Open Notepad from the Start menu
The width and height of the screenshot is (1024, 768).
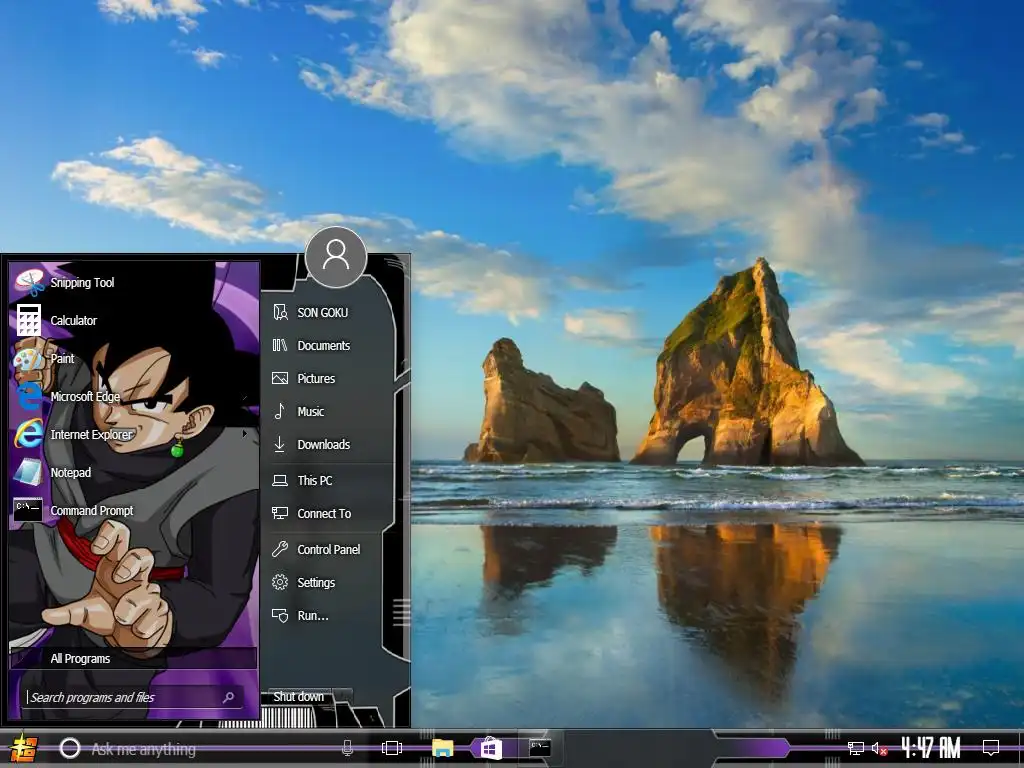point(134,472)
